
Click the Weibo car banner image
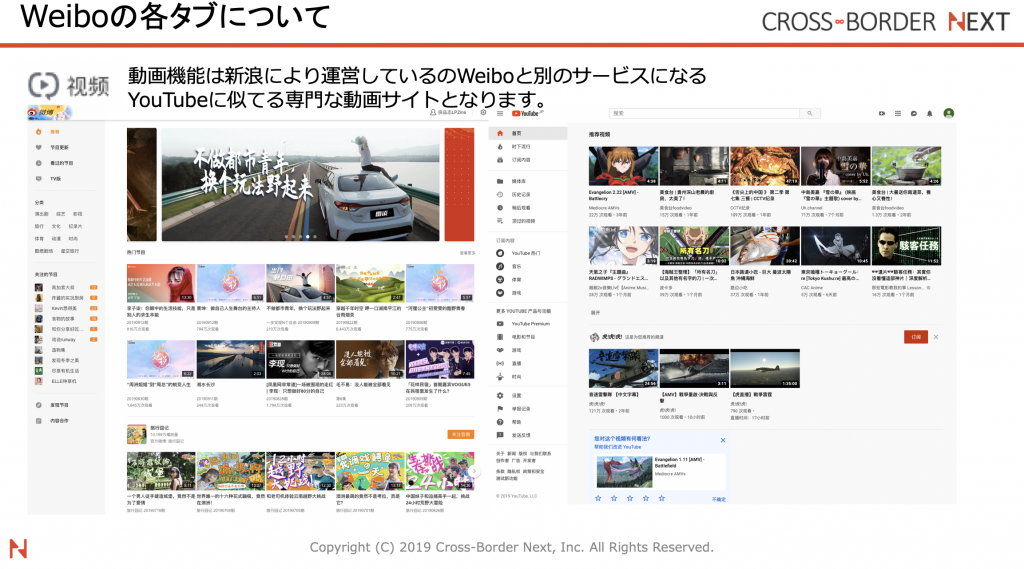point(300,185)
